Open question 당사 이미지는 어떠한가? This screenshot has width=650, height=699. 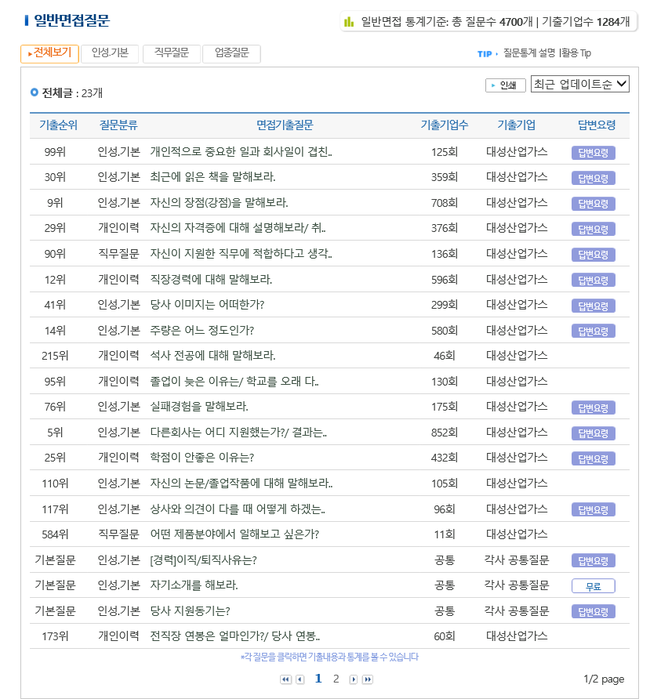pyautogui.click(x=207, y=305)
